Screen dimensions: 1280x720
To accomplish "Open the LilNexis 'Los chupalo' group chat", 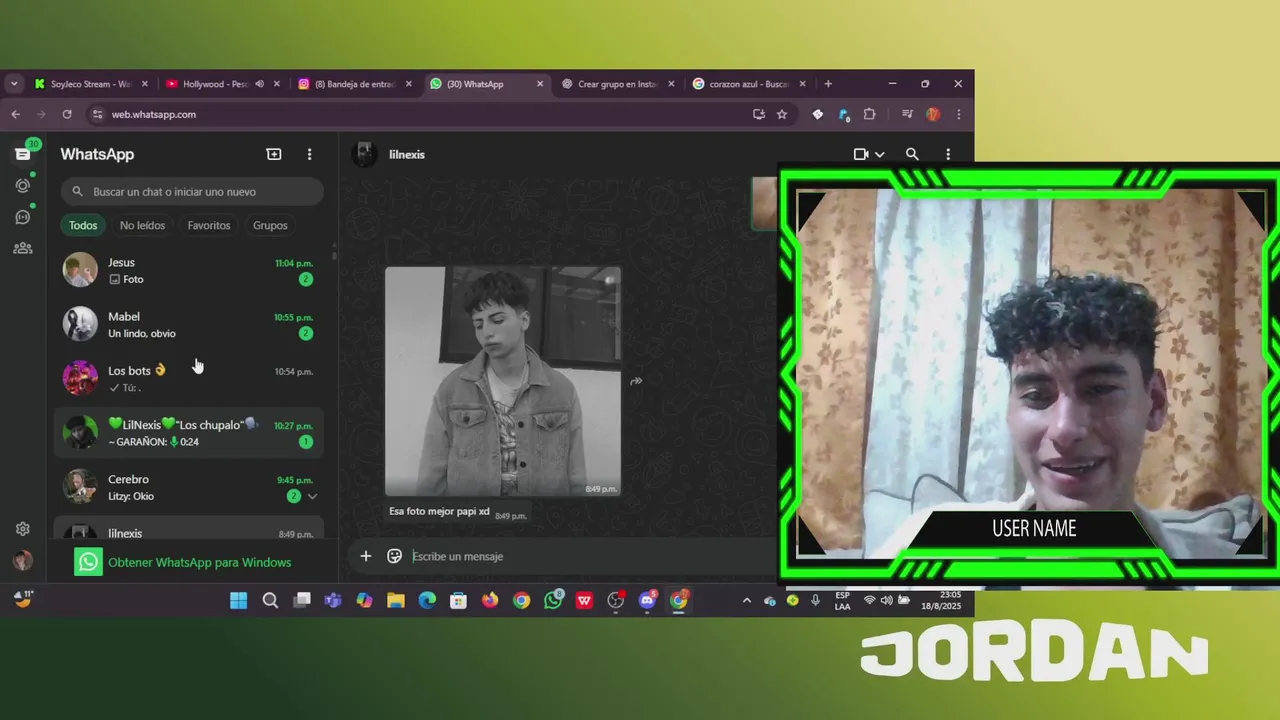I will (189, 432).
